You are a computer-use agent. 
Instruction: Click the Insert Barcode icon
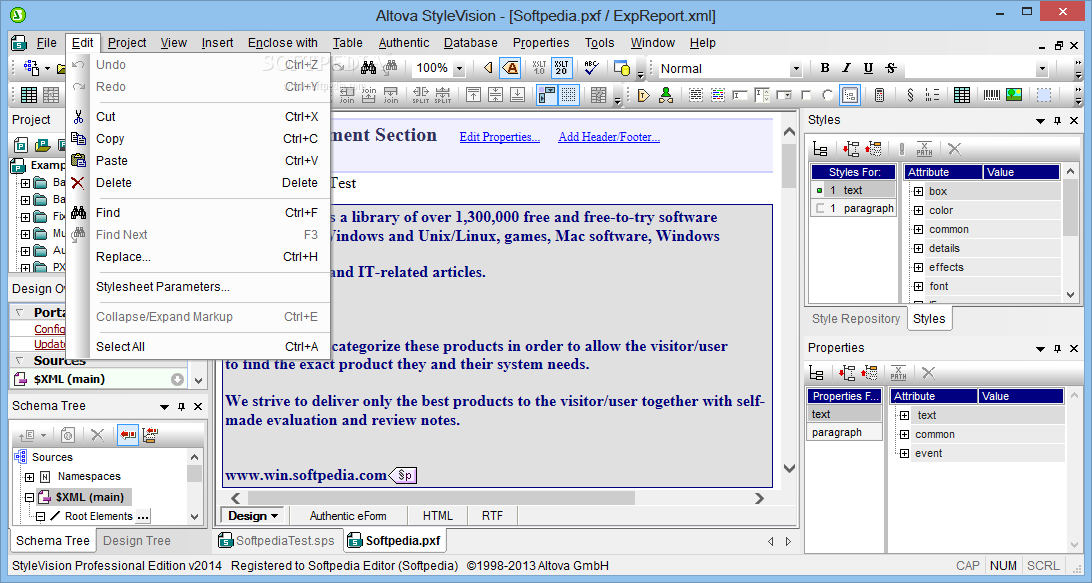tap(992, 95)
